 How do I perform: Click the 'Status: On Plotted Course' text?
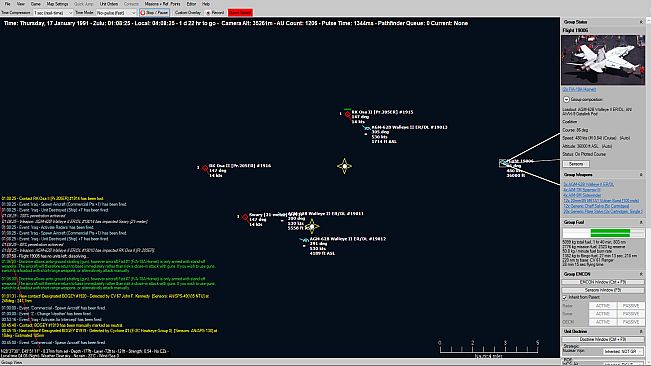(584, 154)
